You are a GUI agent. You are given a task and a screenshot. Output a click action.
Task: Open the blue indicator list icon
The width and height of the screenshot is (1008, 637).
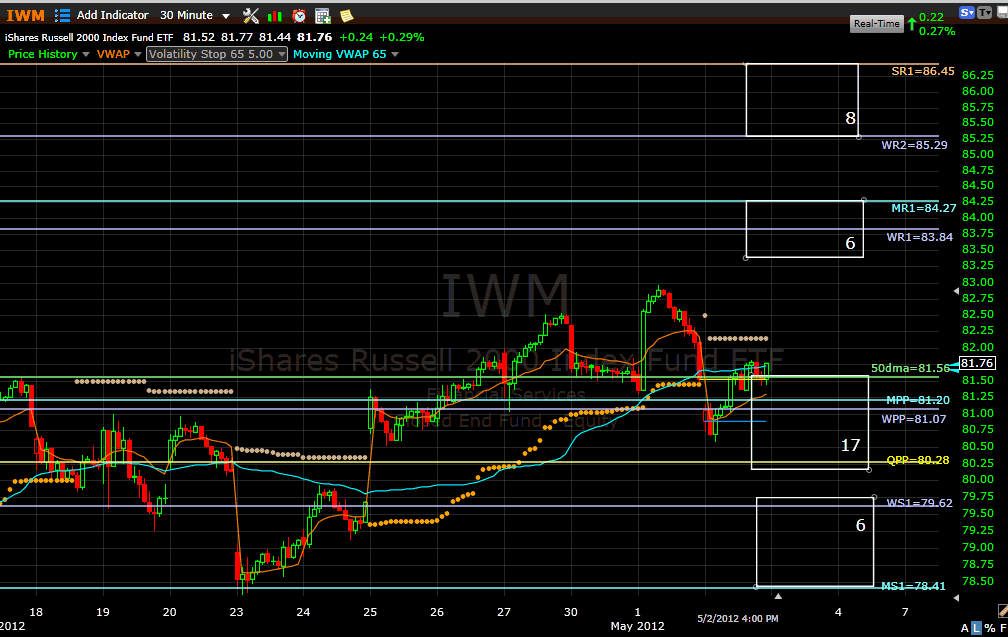(62, 15)
